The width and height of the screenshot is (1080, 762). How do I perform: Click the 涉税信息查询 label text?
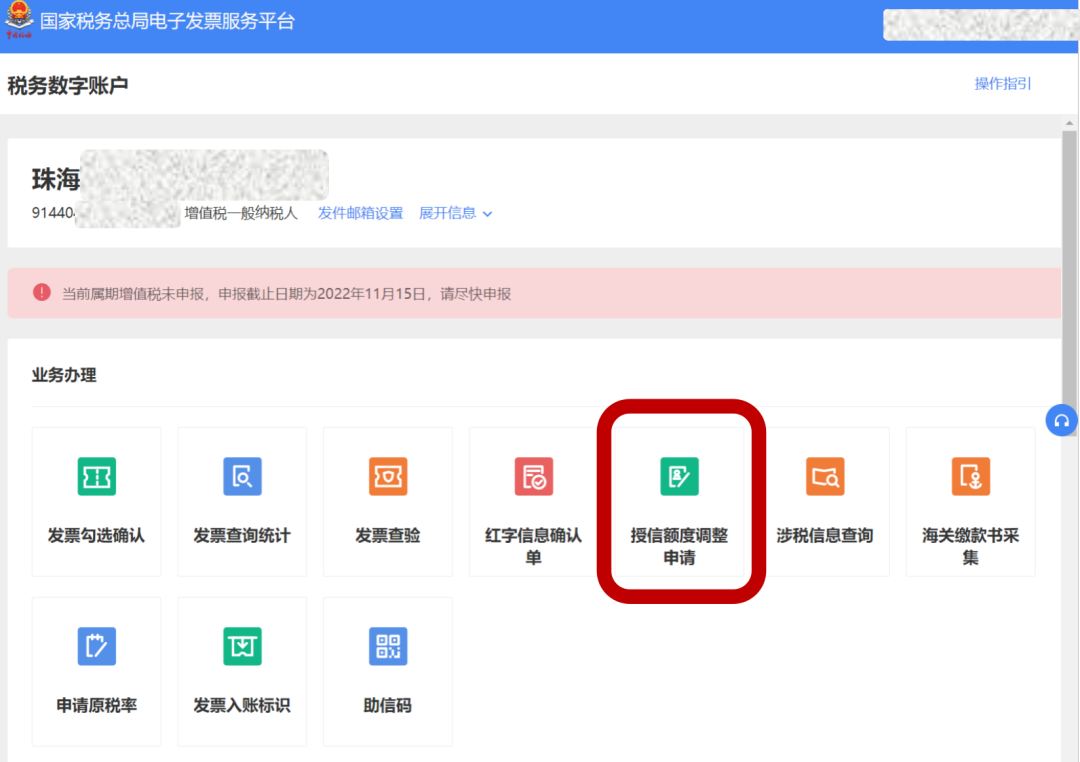tap(825, 535)
